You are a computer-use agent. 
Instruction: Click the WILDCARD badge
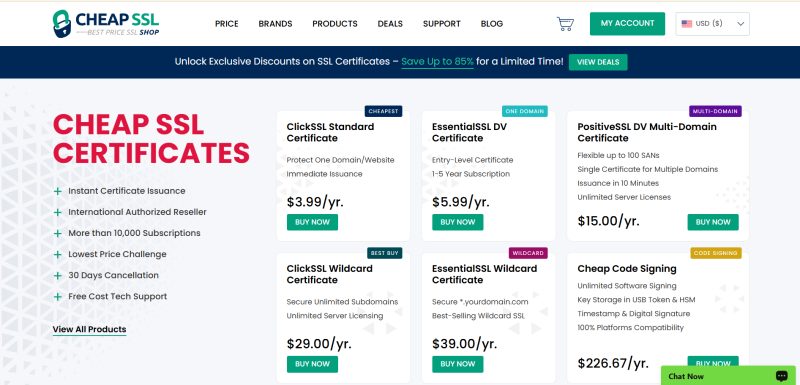tap(528, 253)
